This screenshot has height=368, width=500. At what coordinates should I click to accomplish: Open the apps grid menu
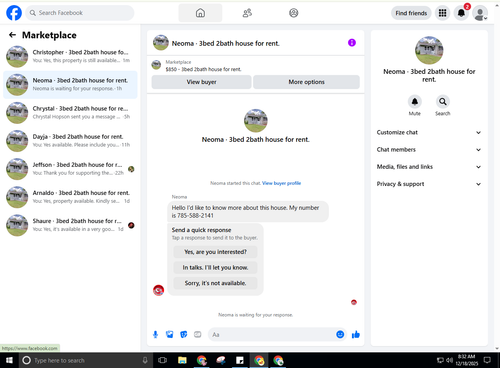pyautogui.click(x=442, y=13)
